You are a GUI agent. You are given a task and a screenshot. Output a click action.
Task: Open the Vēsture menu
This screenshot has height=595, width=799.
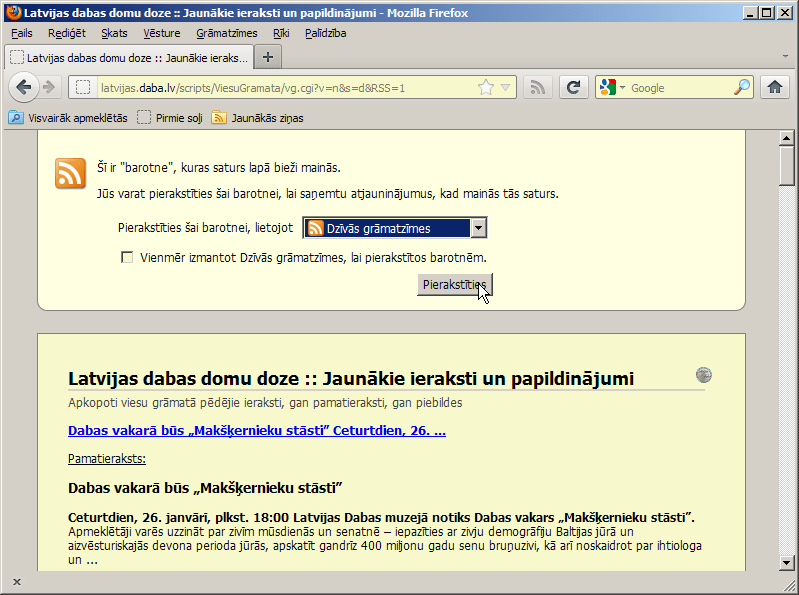tap(162, 33)
